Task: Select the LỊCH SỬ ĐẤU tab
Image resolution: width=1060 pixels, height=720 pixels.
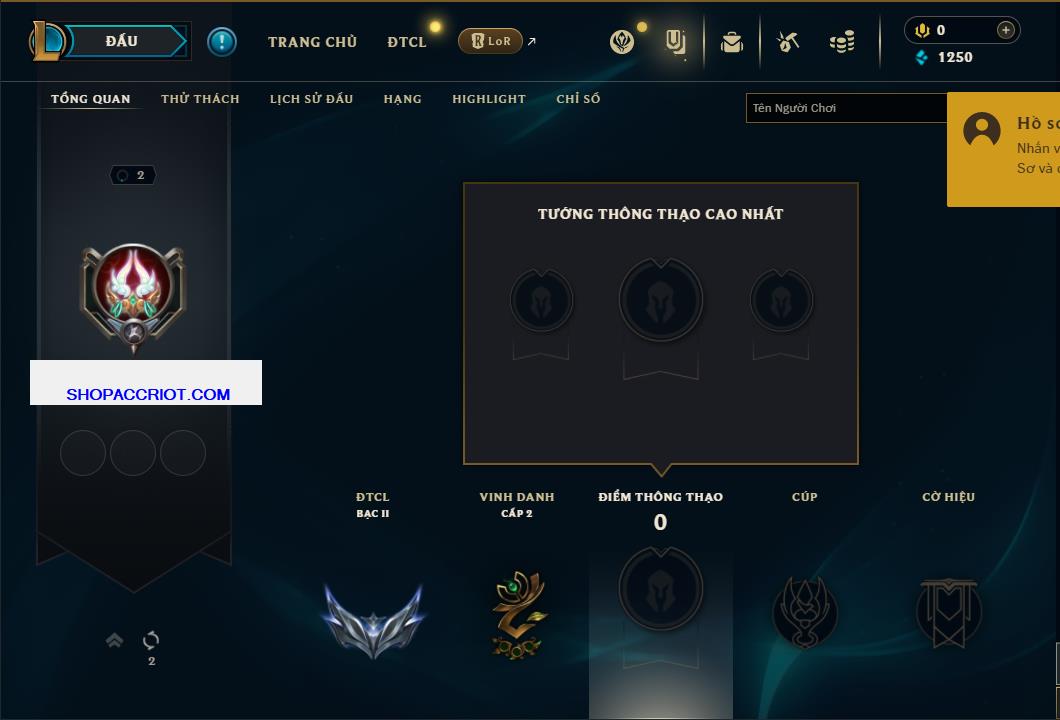Action: 312,99
